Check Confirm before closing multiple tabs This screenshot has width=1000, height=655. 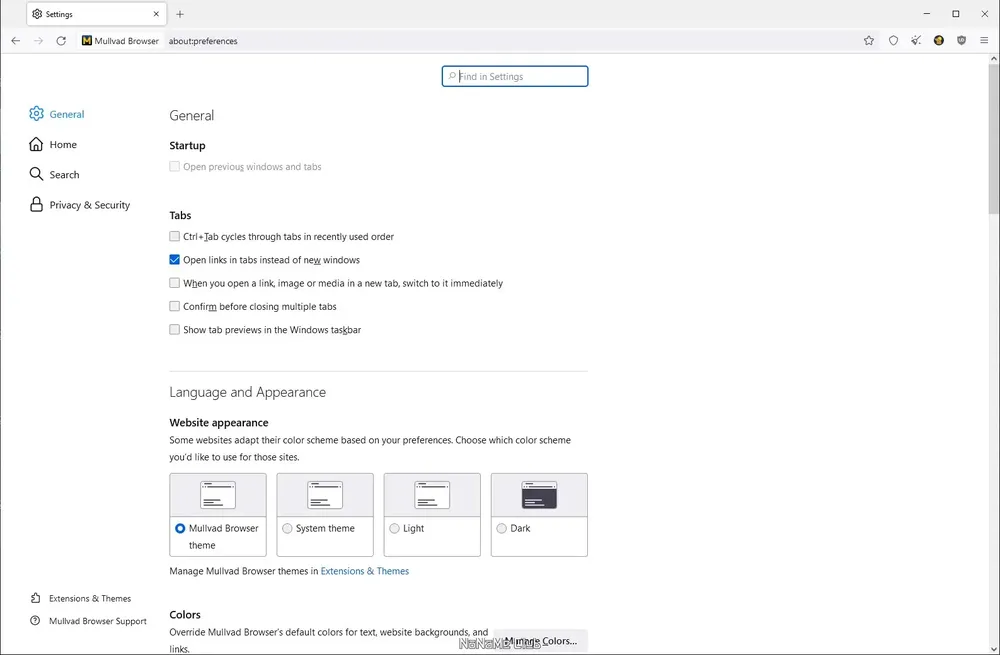(x=174, y=306)
